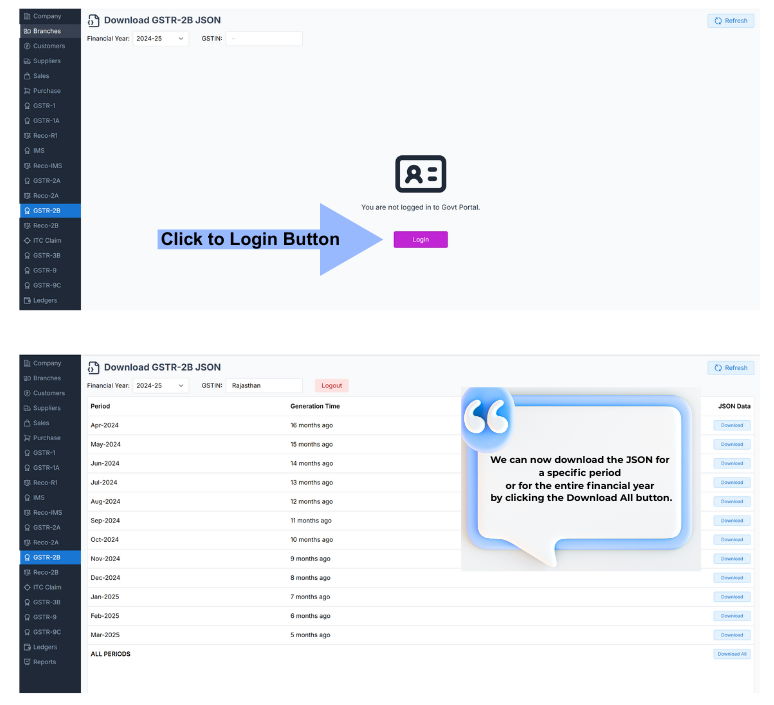Expand Financial Year dropdown on the not-logged-in screen
The height and width of the screenshot is (705, 774).
pyautogui.click(x=160, y=38)
